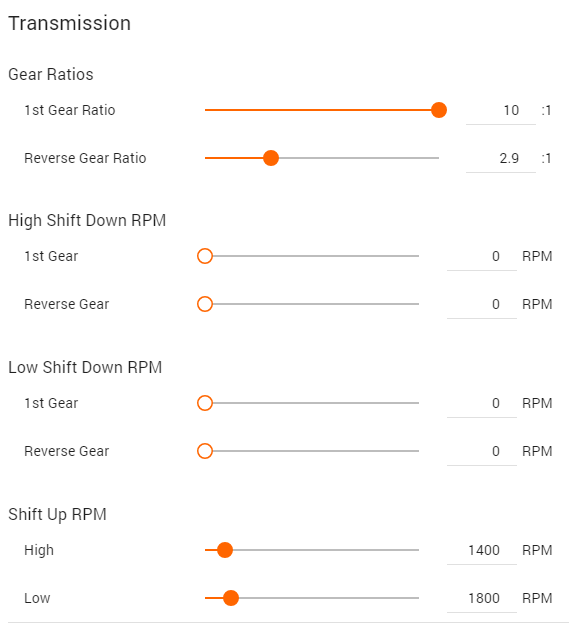Click the Shift Up High slider handle
Screen dimensions: 572x624
point(225,550)
